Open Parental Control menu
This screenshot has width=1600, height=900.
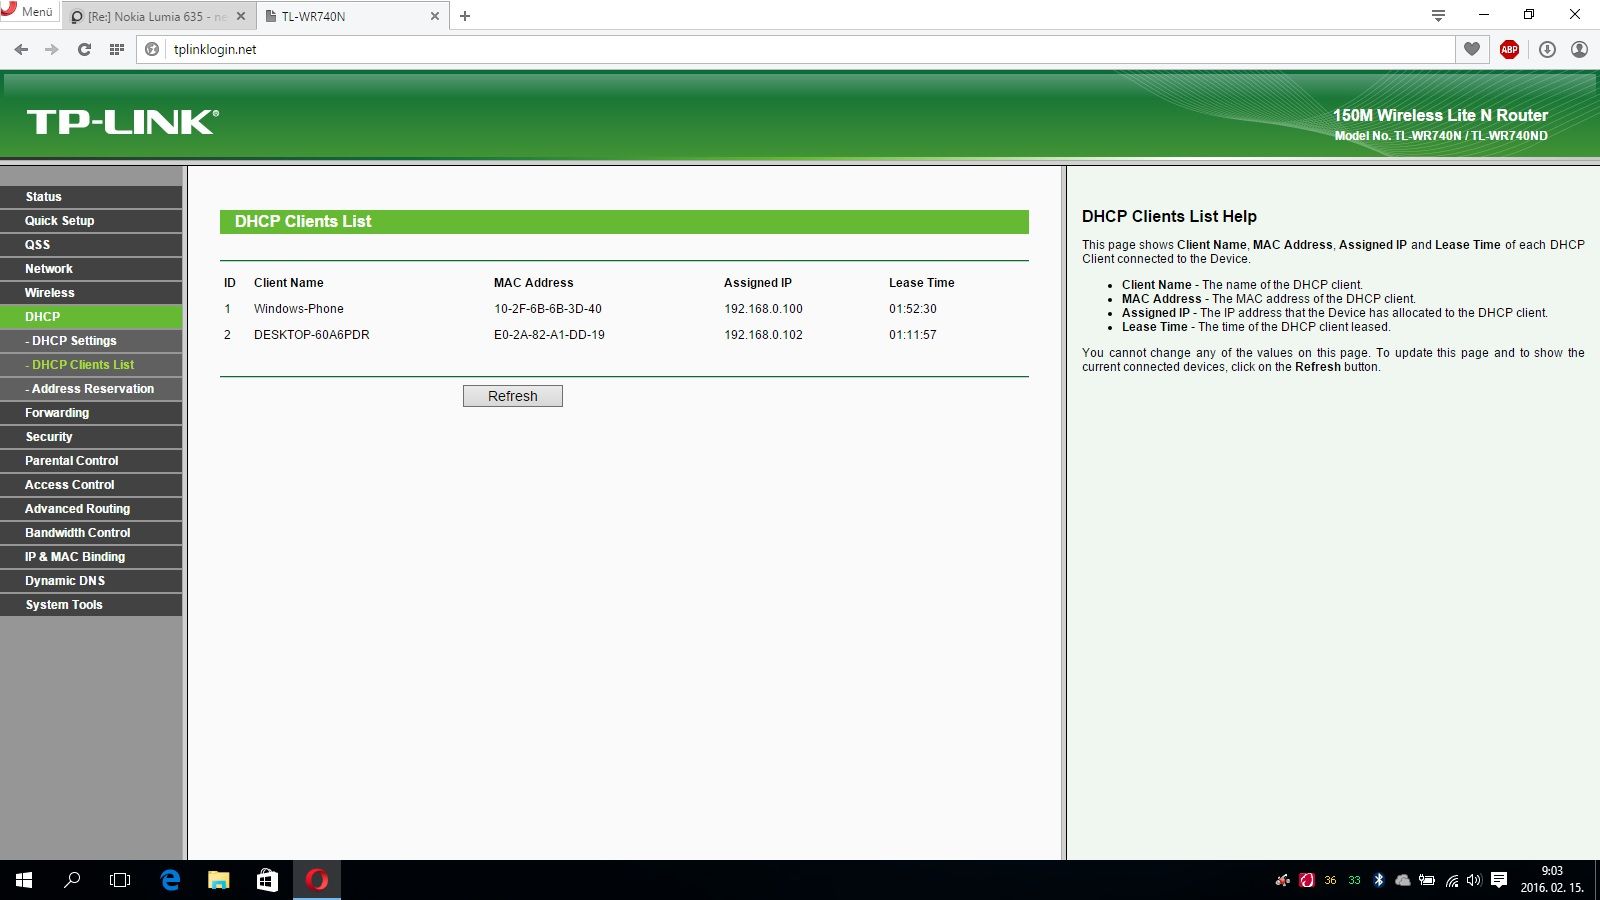point(91,461)
